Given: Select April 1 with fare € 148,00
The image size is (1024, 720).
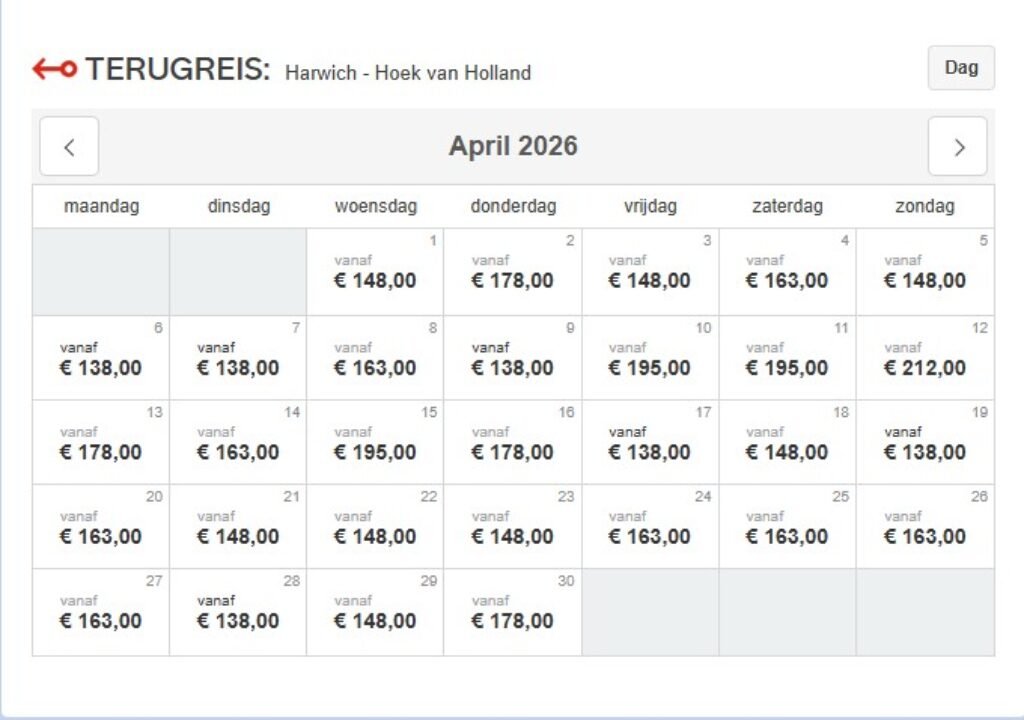Looking at the screenshot, I should (x=375, y=270).
